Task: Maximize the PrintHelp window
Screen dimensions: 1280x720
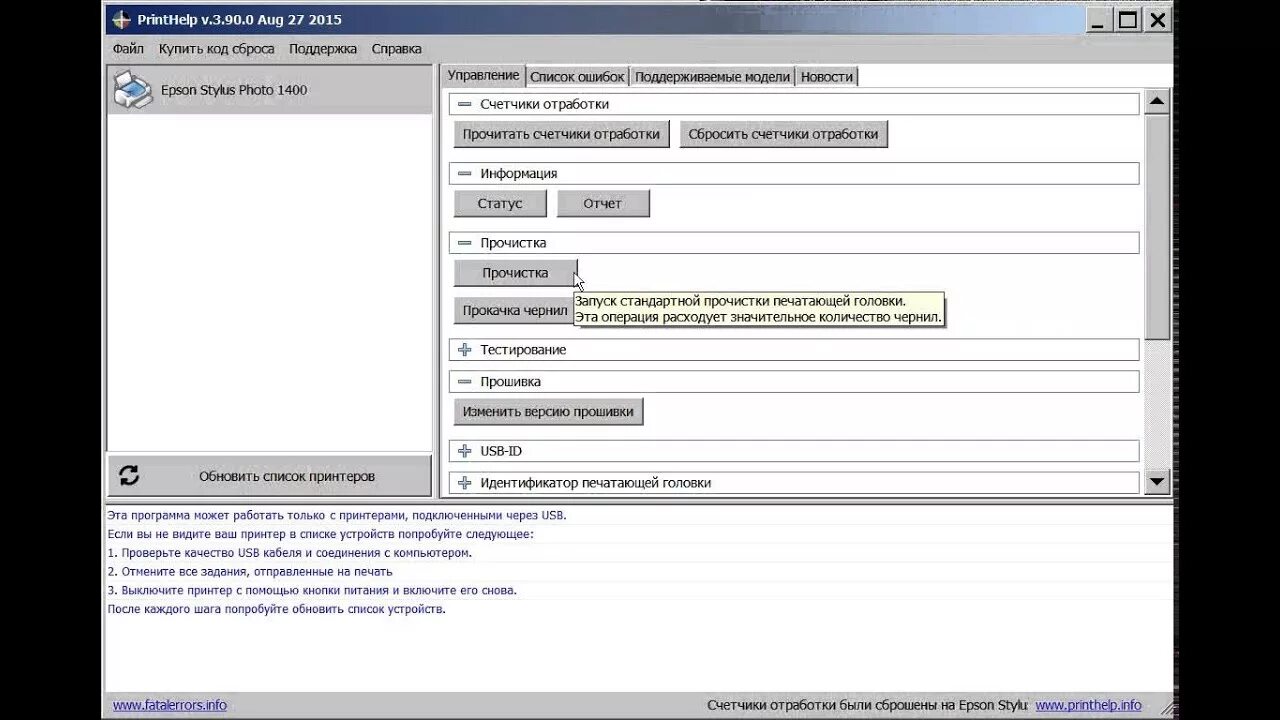Action: pos(1128,20)
